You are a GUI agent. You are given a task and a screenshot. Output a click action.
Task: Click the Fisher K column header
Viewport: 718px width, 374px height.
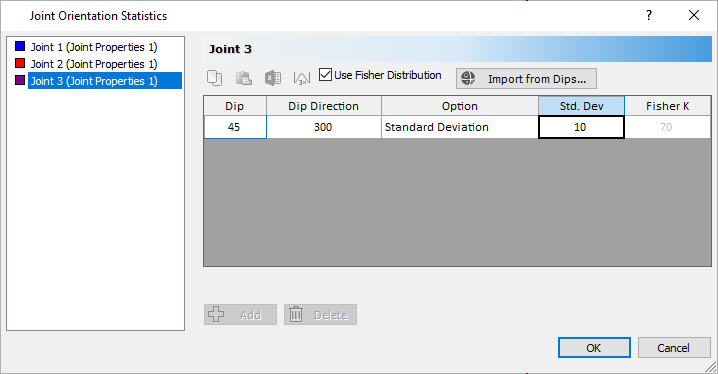click(667, 106)
